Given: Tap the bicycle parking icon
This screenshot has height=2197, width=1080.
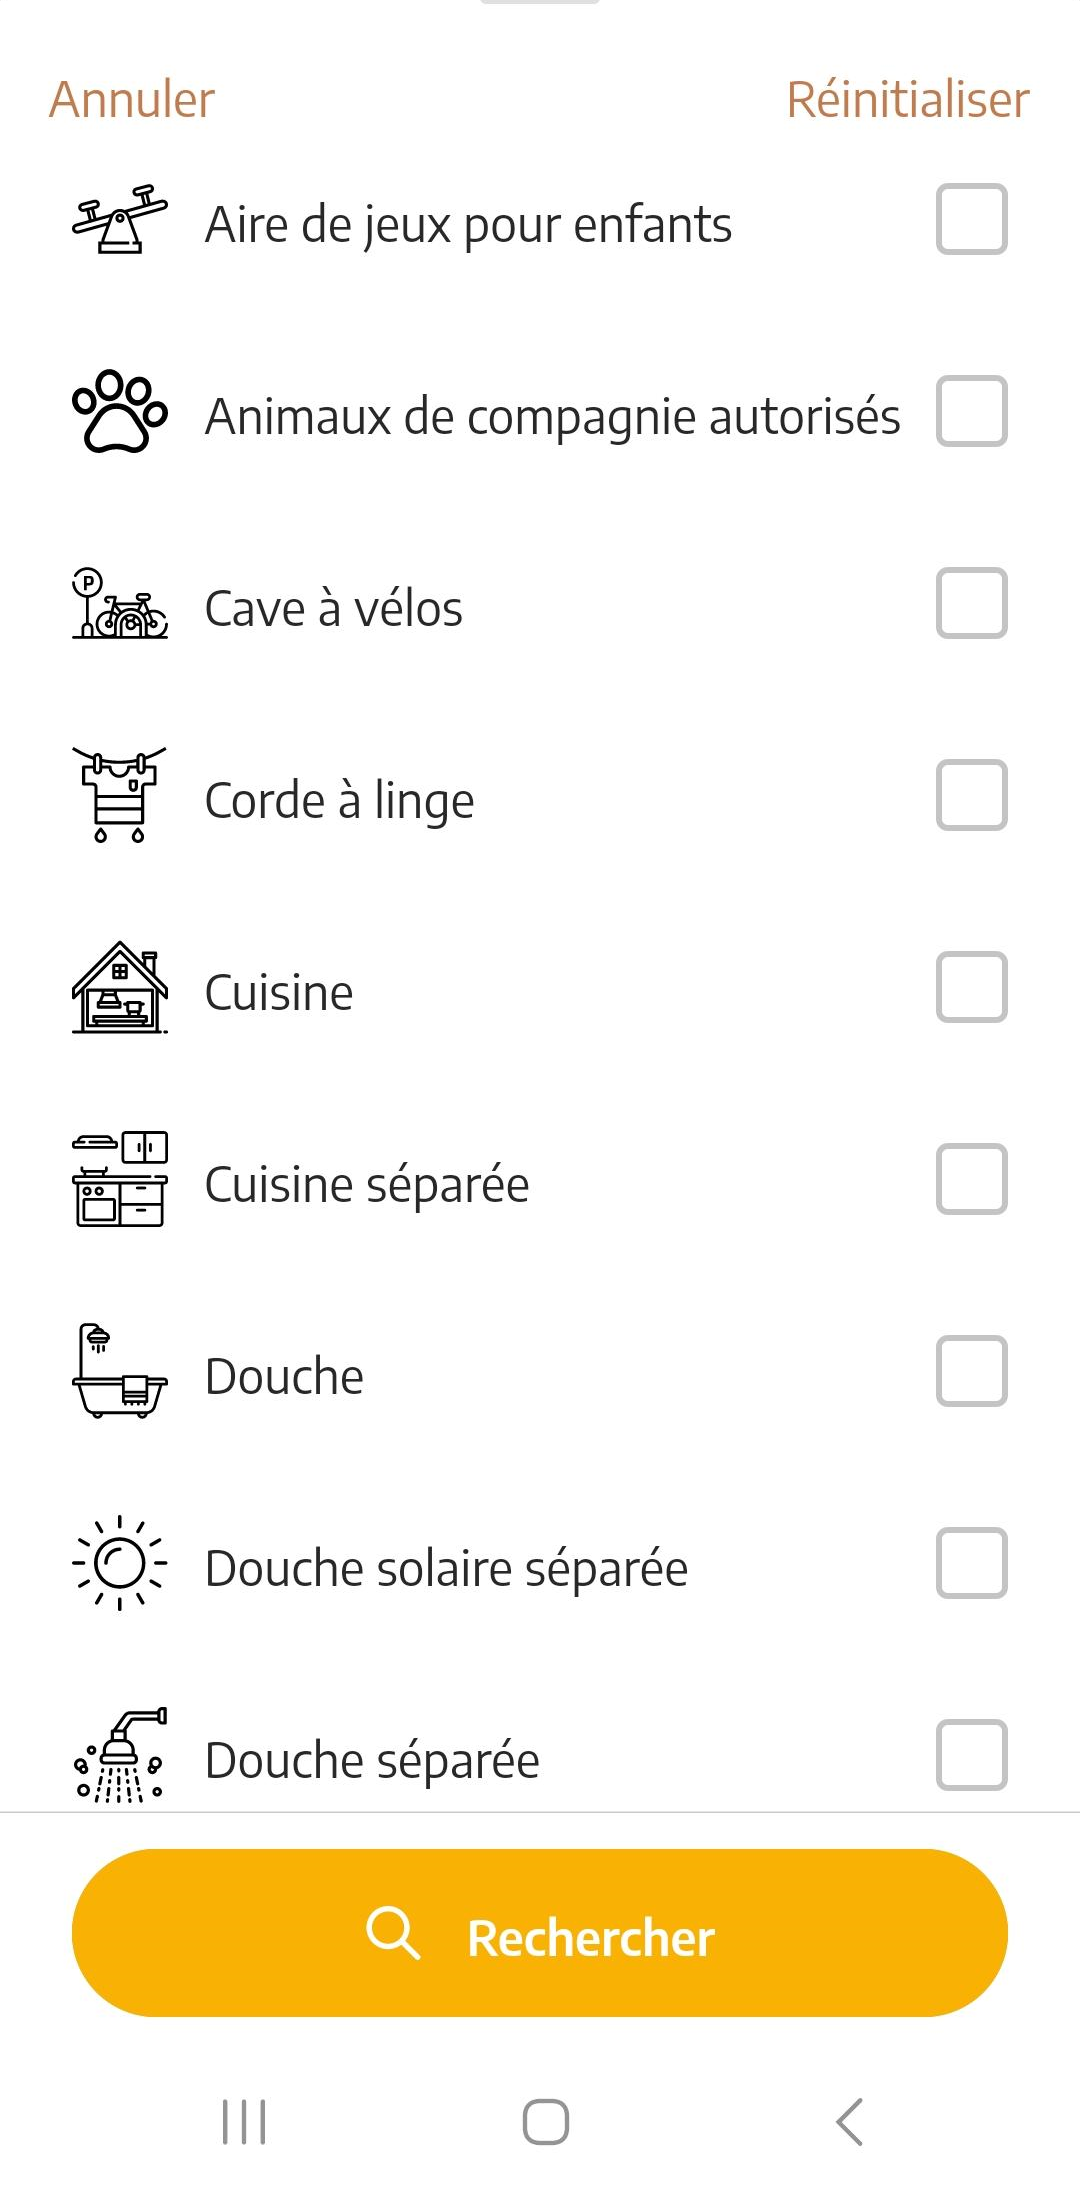Looking at the screenshot, I should (120, 603).
